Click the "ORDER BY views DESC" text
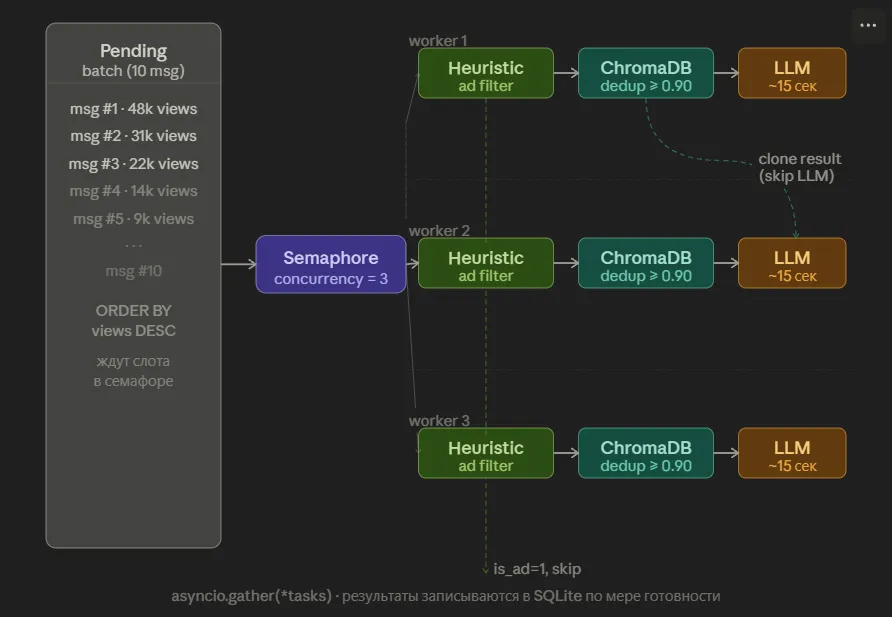 coord(134,321)
